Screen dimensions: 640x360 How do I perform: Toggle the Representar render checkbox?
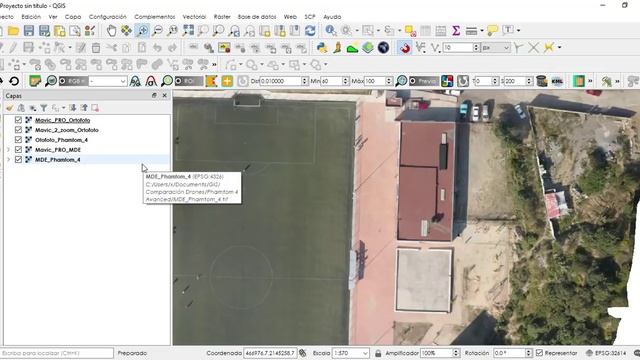coord(539,353)
